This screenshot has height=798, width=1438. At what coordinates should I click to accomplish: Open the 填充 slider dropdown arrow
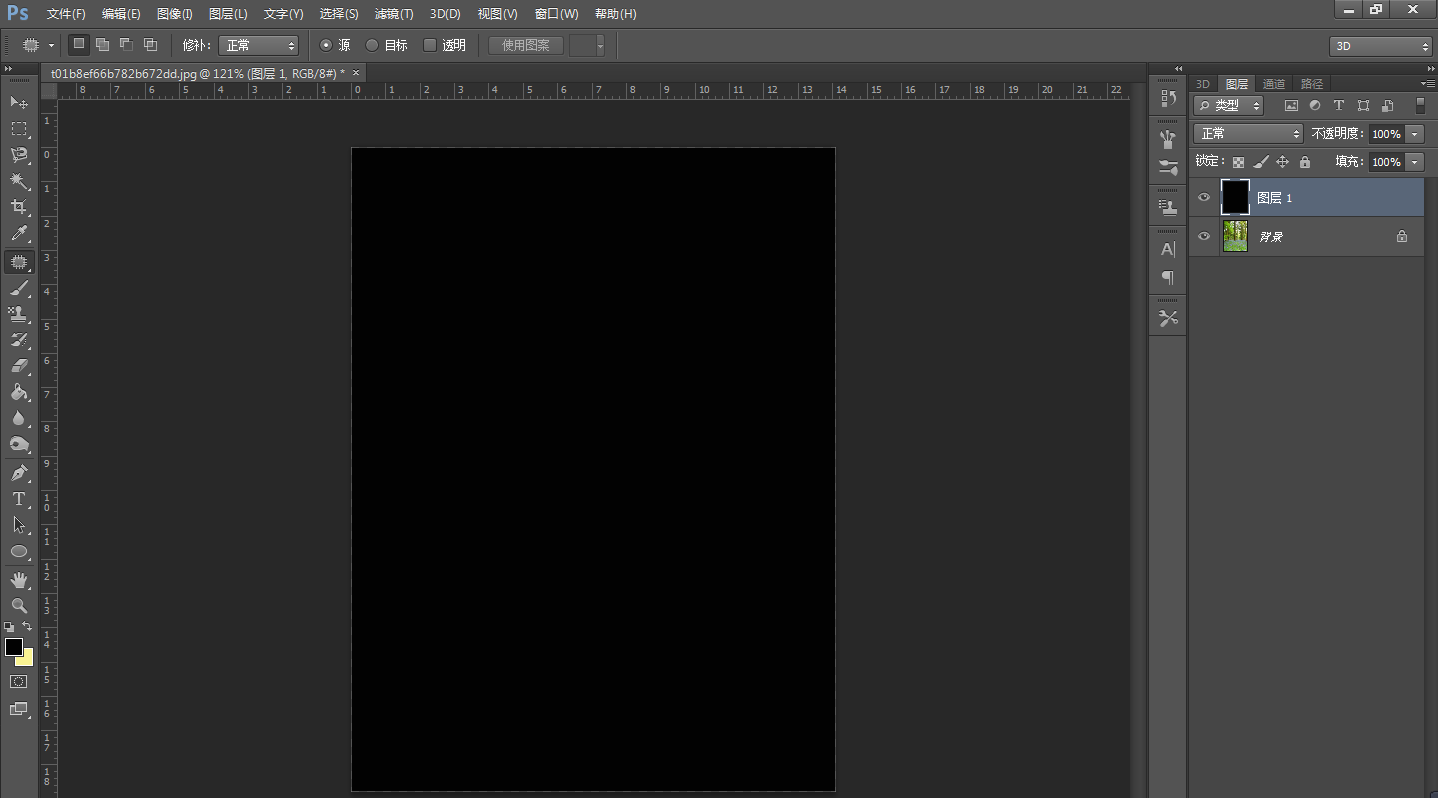pos(1415,162)
